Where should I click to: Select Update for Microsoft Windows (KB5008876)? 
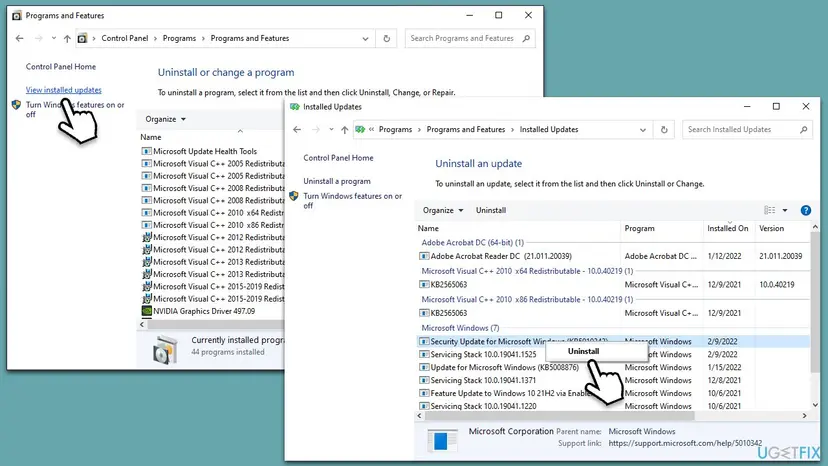[613, 367]
